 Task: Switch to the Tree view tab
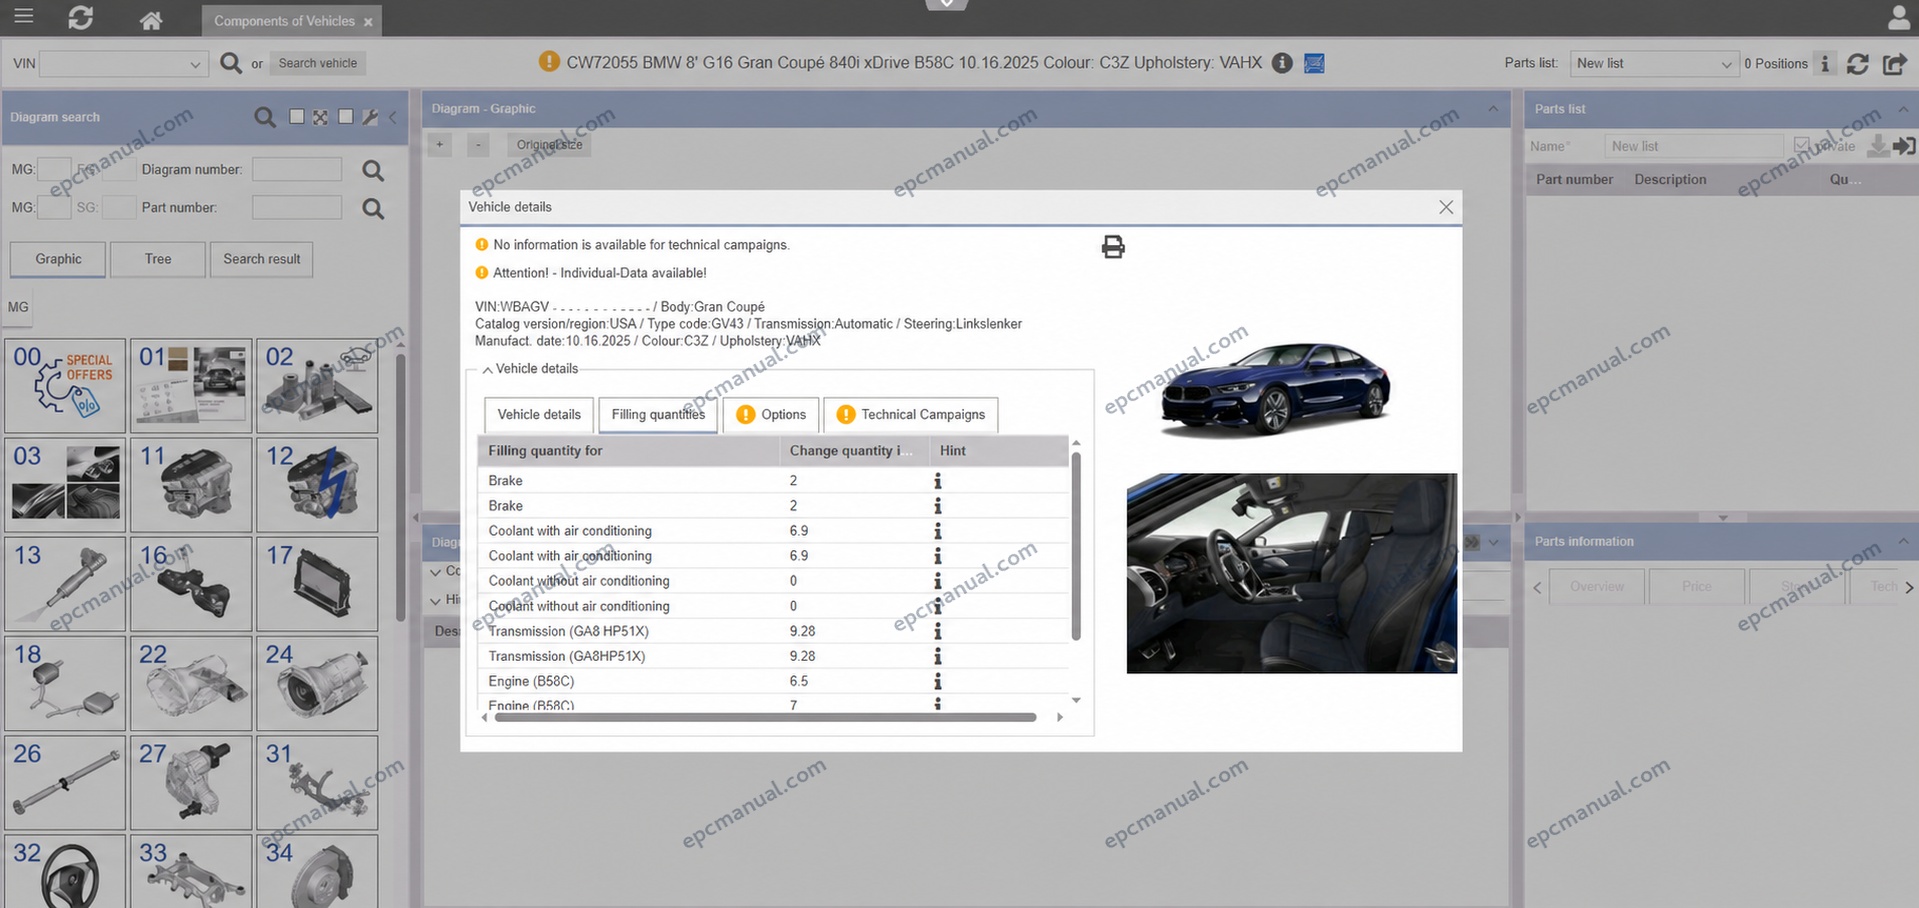(x=158, y=259)
